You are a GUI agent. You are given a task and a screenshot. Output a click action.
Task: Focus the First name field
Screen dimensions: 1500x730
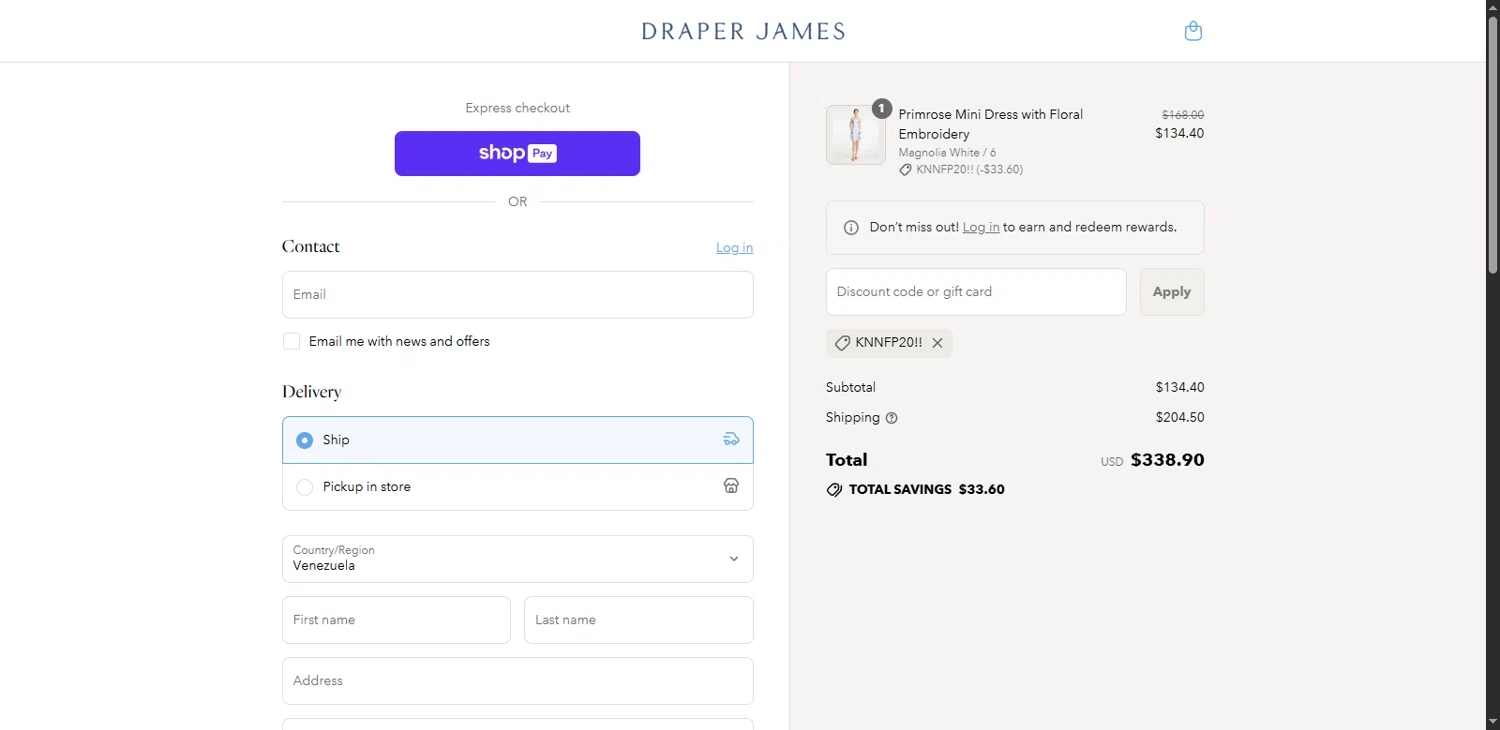(x=396, y=620)
